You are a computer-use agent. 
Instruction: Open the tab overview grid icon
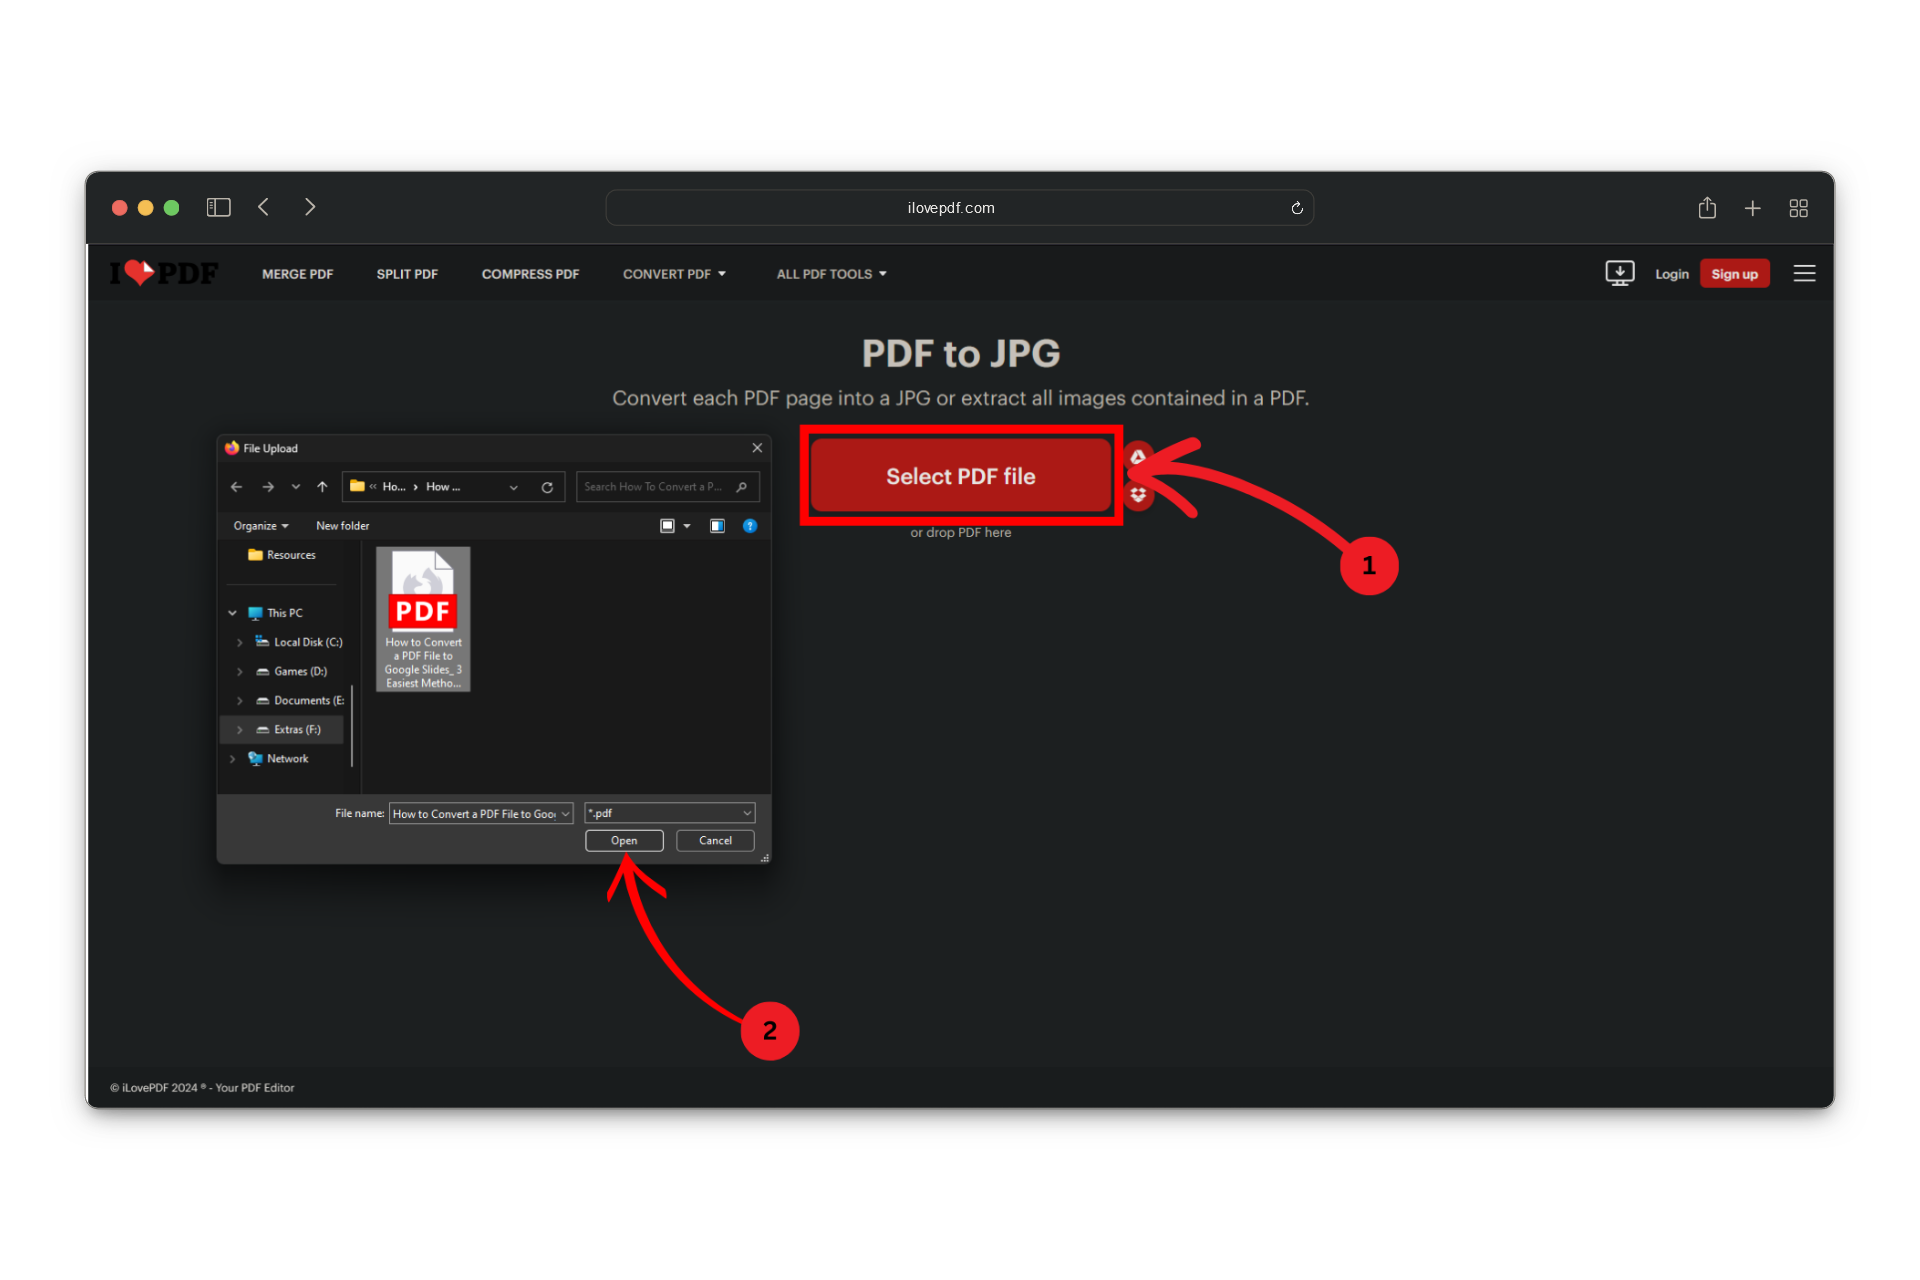1798,208
